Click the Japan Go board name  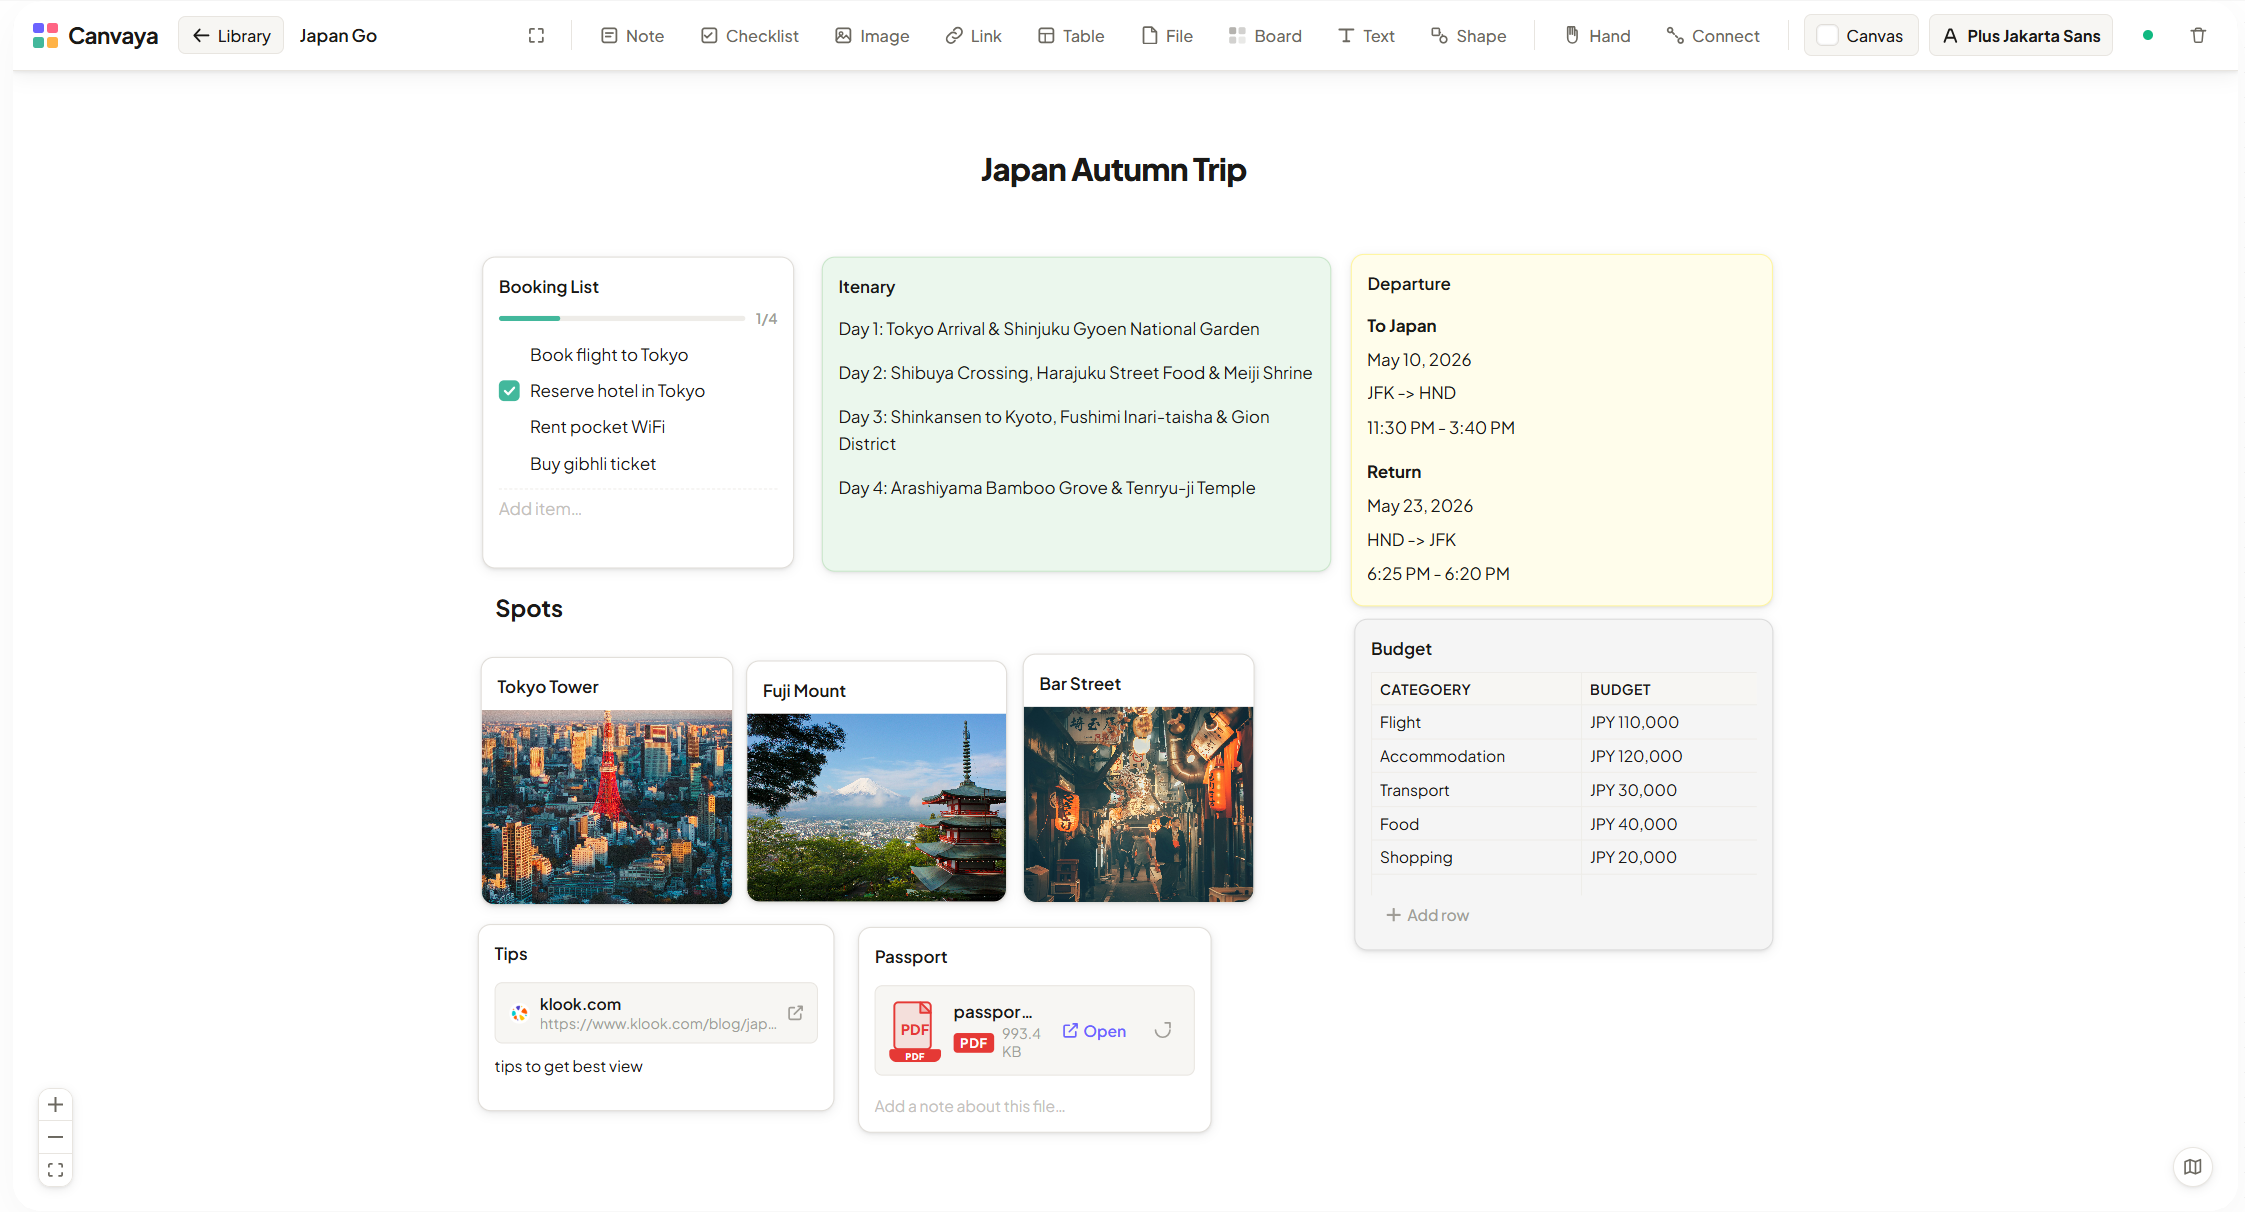(338, 36)
